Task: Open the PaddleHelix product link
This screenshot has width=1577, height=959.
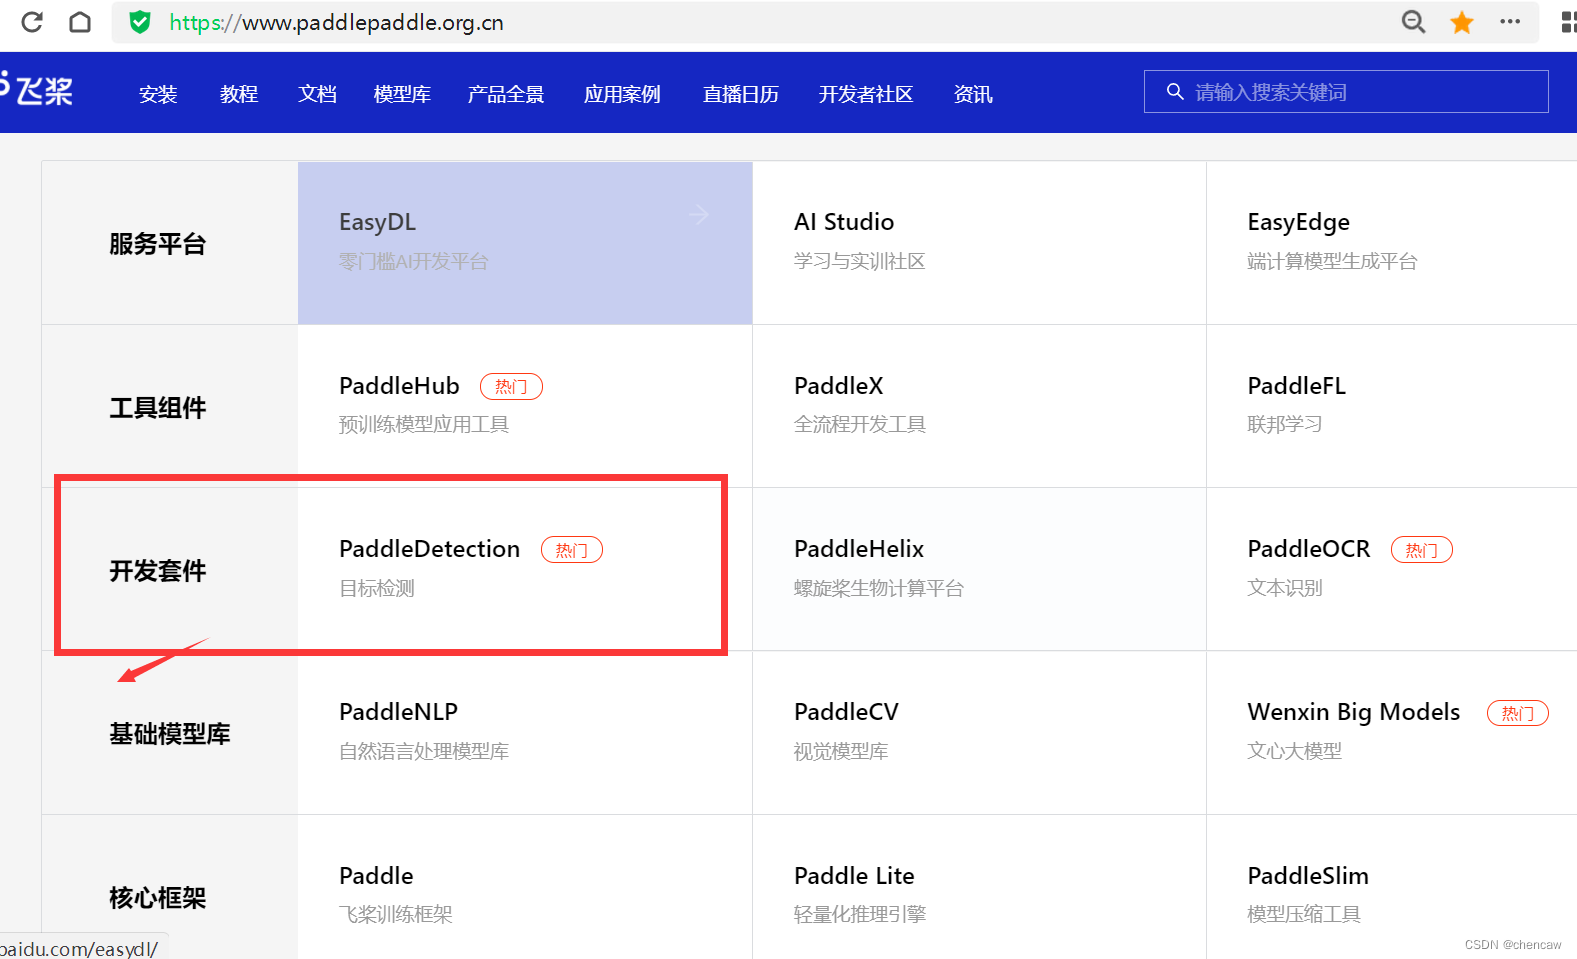Action: 858,549
